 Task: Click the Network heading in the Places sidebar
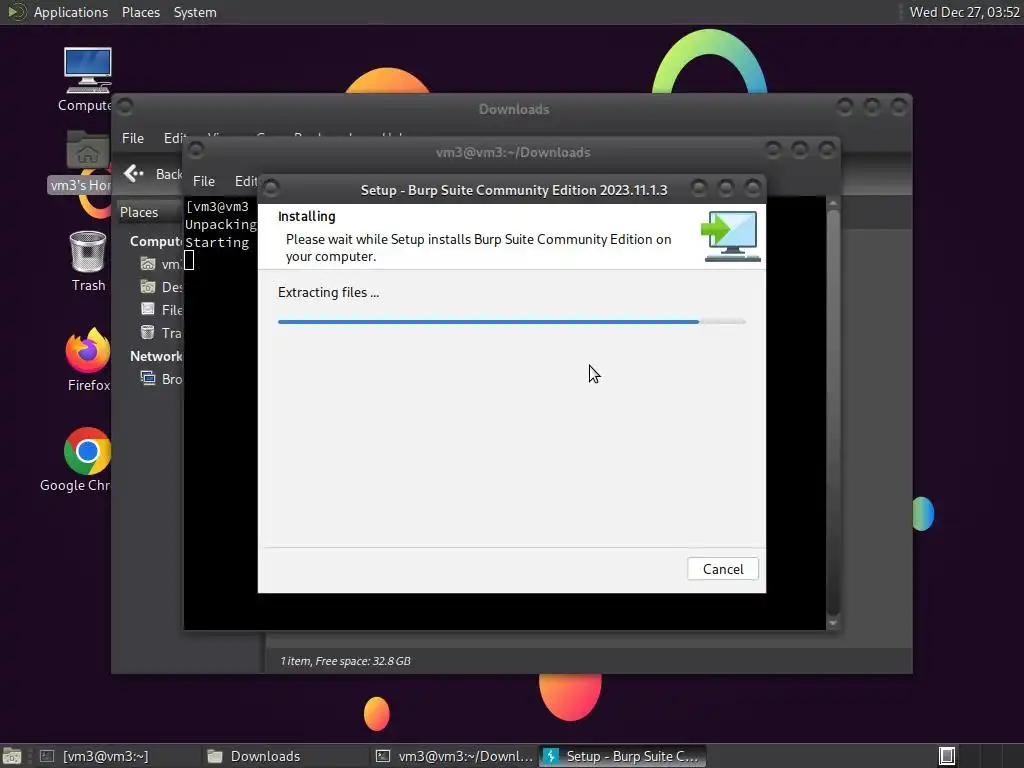tap(155, 356)
